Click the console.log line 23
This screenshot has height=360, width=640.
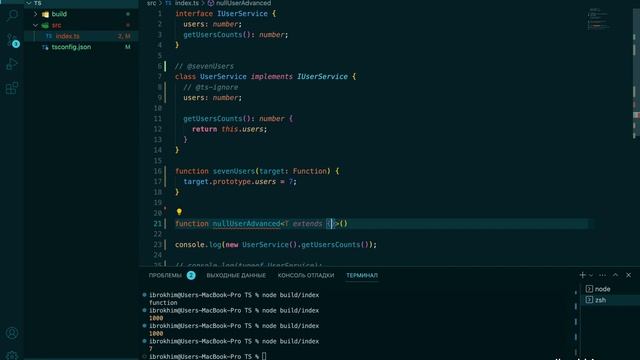click(276, 244)
